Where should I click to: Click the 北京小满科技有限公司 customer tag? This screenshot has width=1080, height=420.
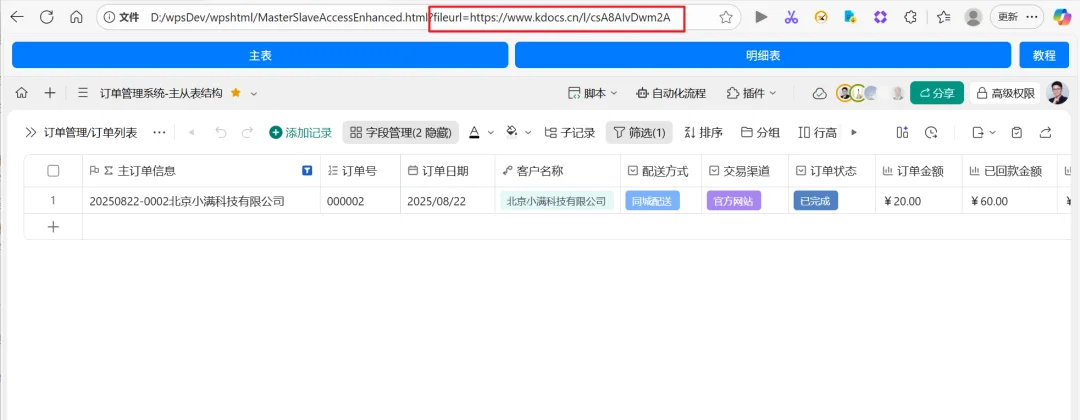(557, 201)
